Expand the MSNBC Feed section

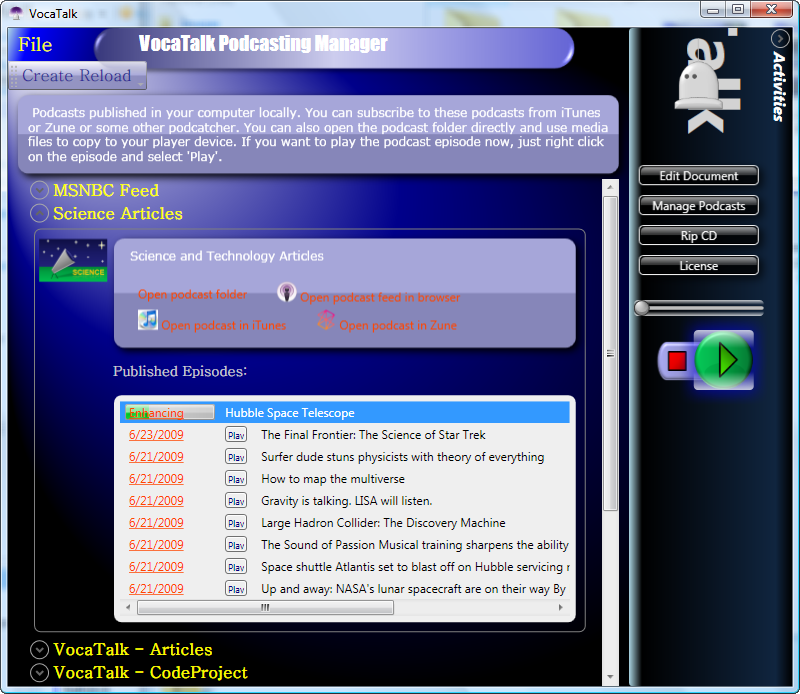coord(39,190)
